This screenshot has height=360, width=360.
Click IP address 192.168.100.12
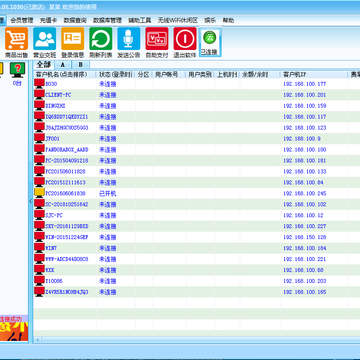(303, 215)
